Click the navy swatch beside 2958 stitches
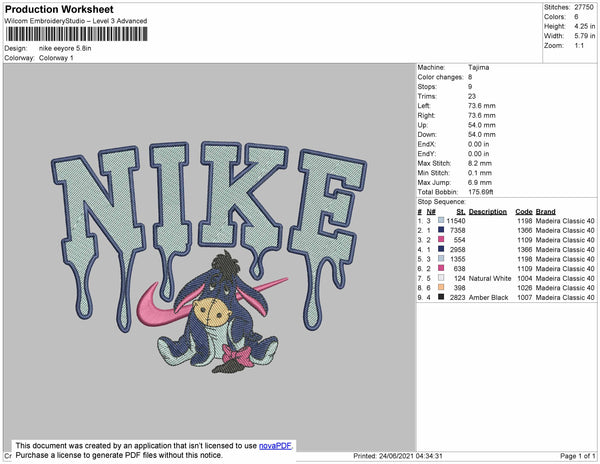600x464 pixels. click(x=441, y=249)
